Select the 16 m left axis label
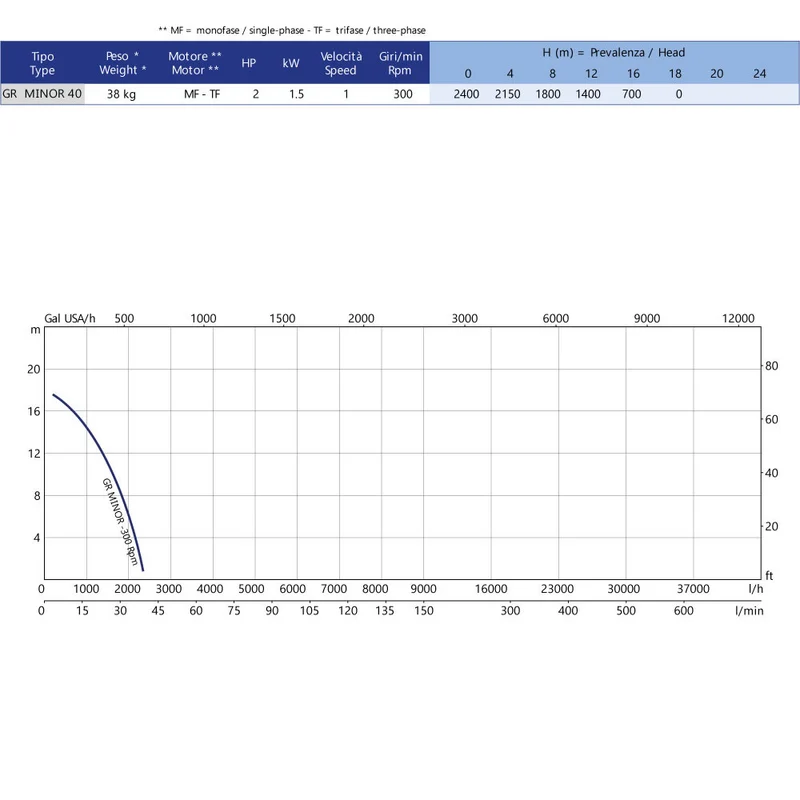 coord(34,411)
